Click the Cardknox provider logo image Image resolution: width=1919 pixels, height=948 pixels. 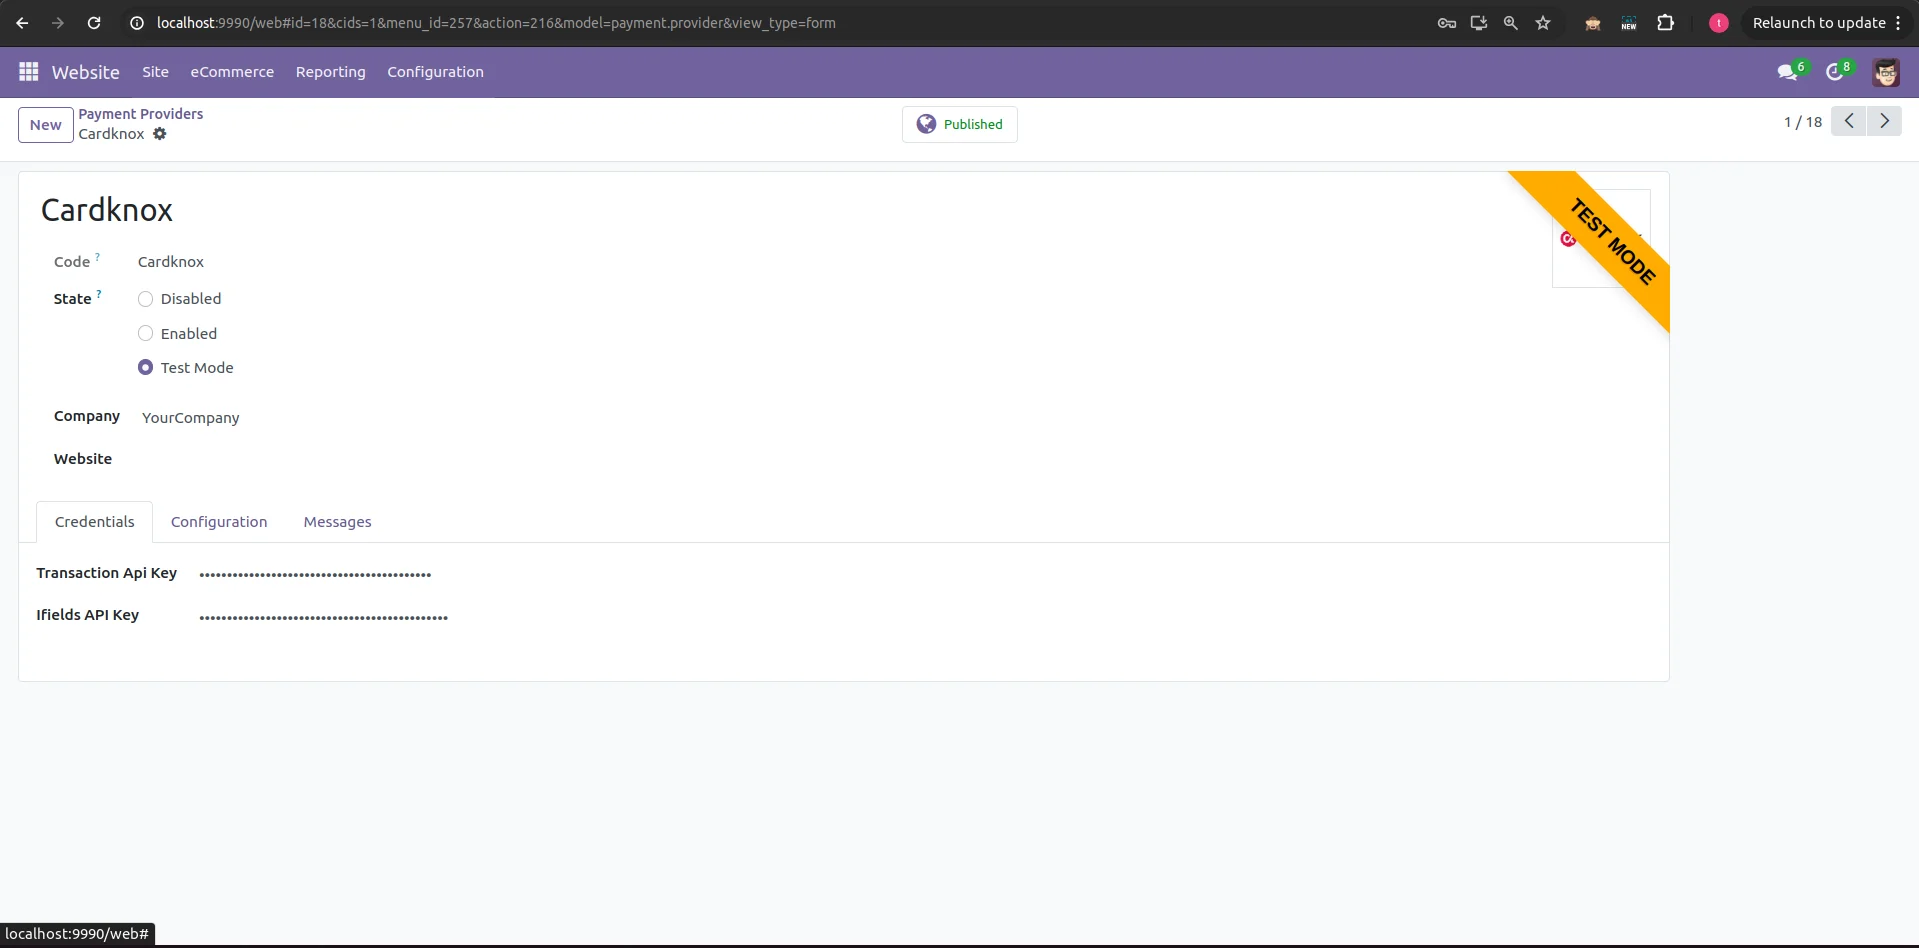click(1600, 238)
